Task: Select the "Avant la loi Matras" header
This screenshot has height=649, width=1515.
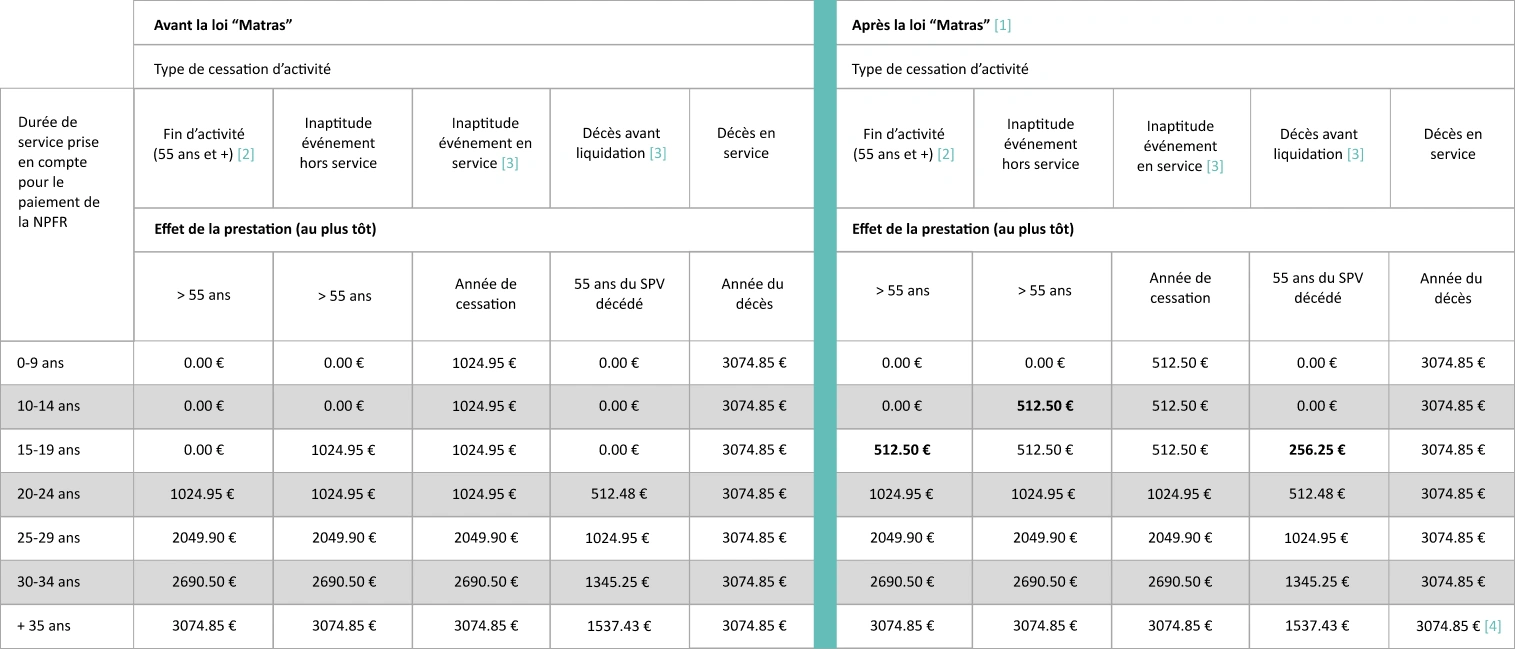Action: 216,25
